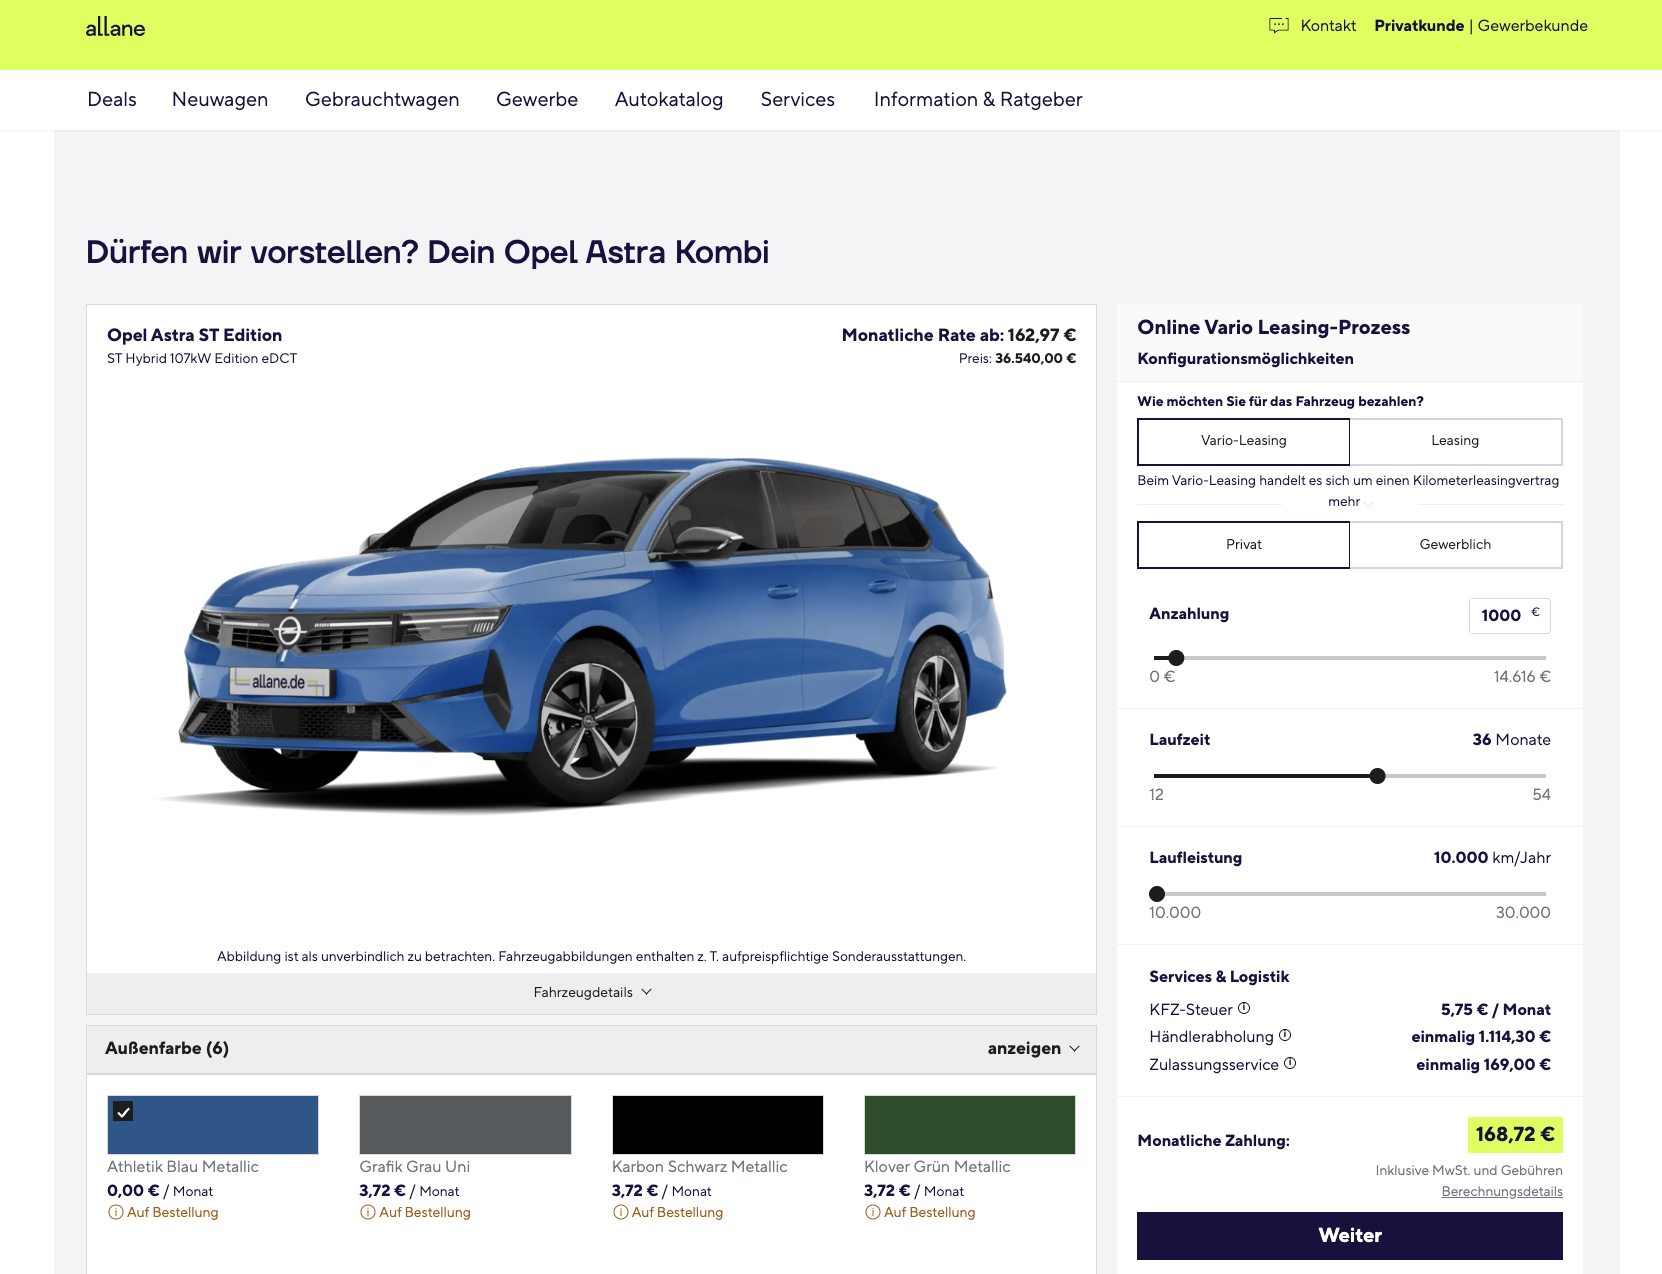Select Leasing payment option

point(1455,441)
